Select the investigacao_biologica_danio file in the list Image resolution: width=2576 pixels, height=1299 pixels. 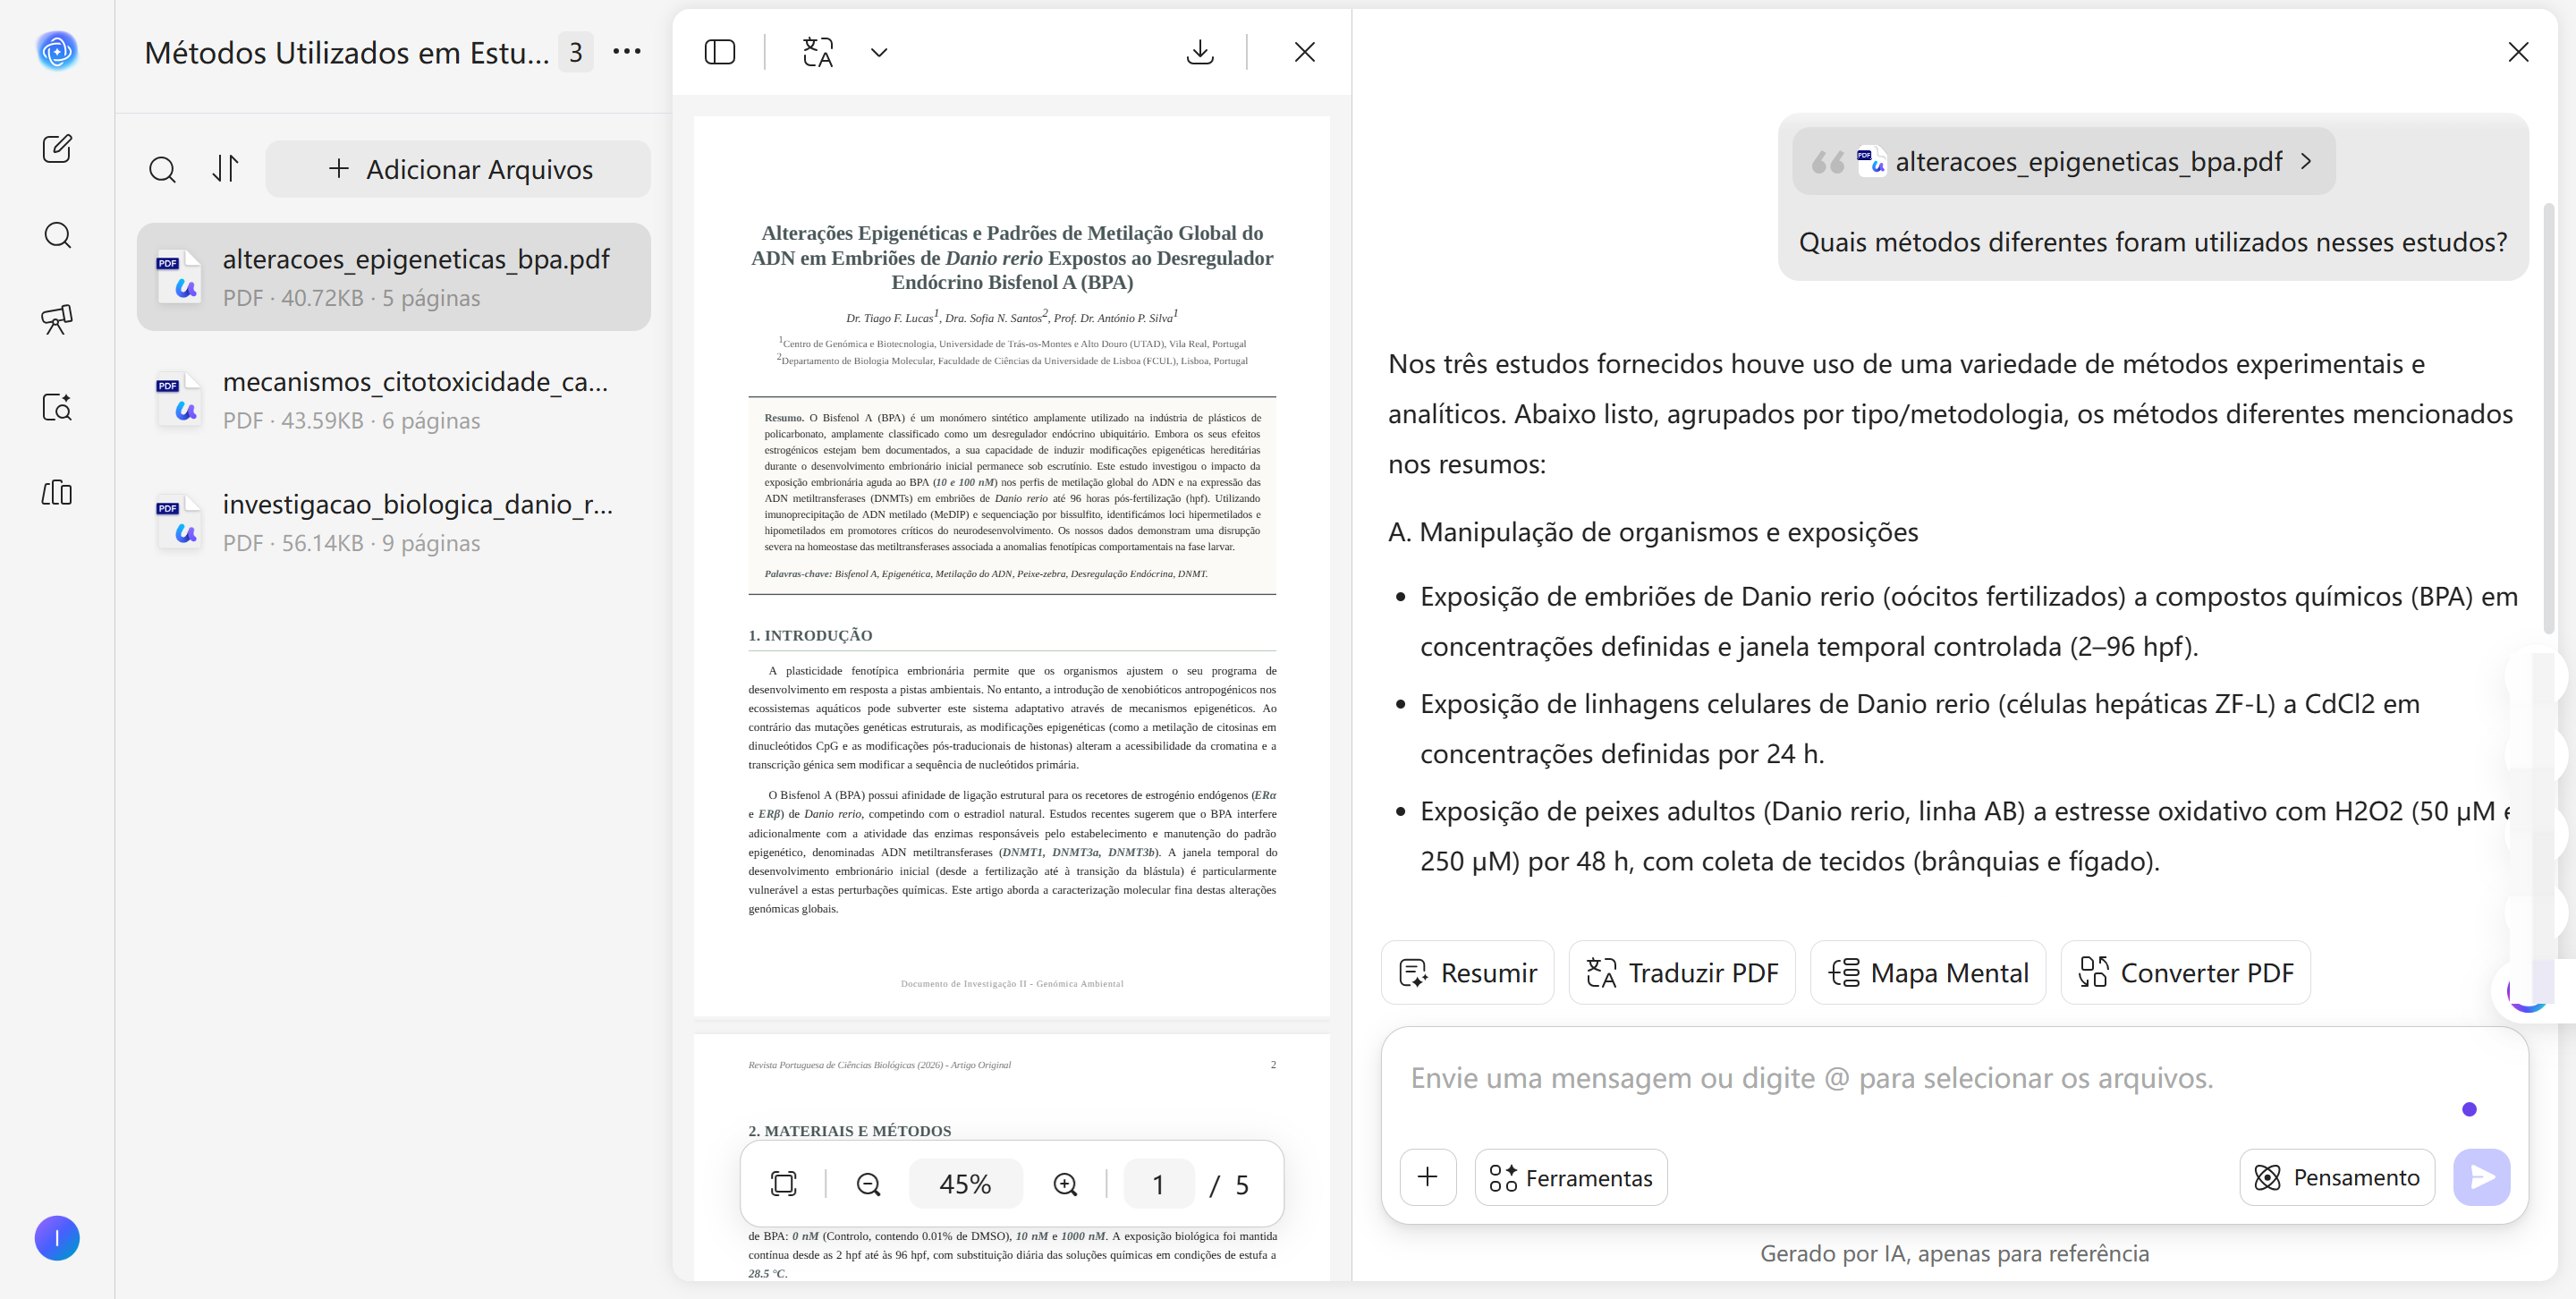point(394,522)
